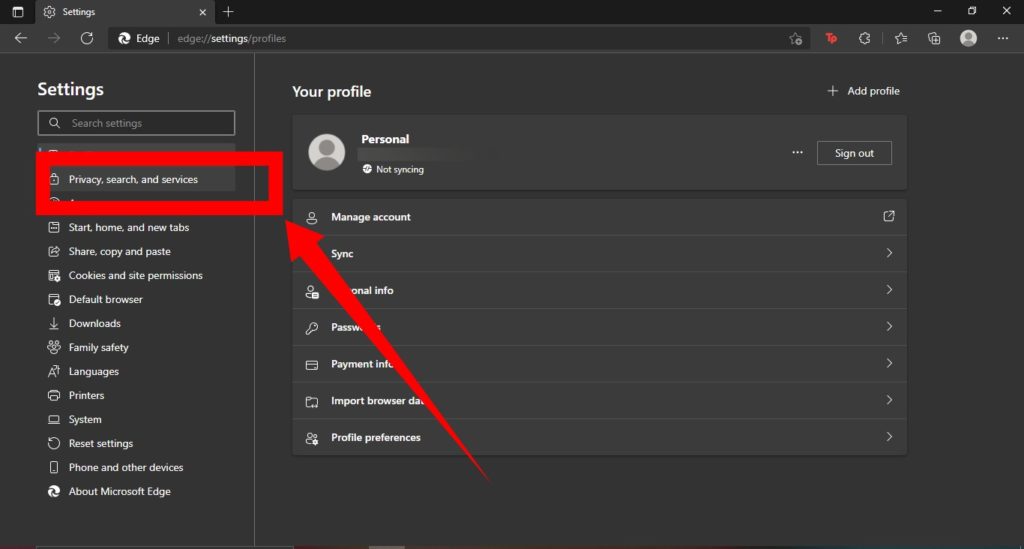Open the profile avatar in toolbar
The image size is (1024, 549).
968,39
